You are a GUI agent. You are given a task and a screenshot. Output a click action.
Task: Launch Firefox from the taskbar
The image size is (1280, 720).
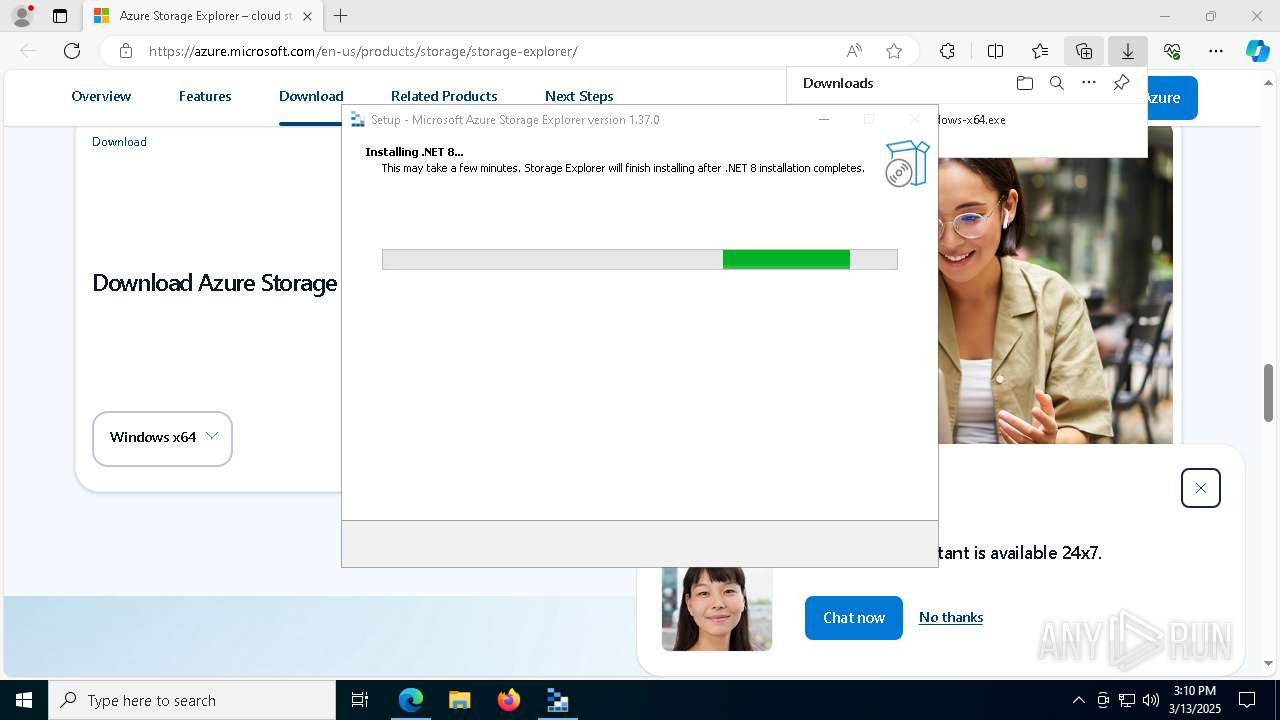coord(509,700)
